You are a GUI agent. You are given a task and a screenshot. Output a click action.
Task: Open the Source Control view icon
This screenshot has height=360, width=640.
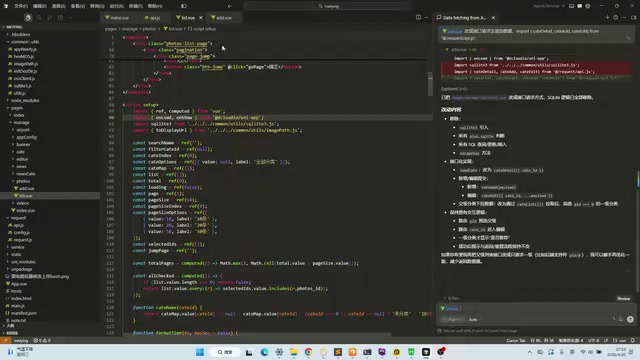(49, 18)
